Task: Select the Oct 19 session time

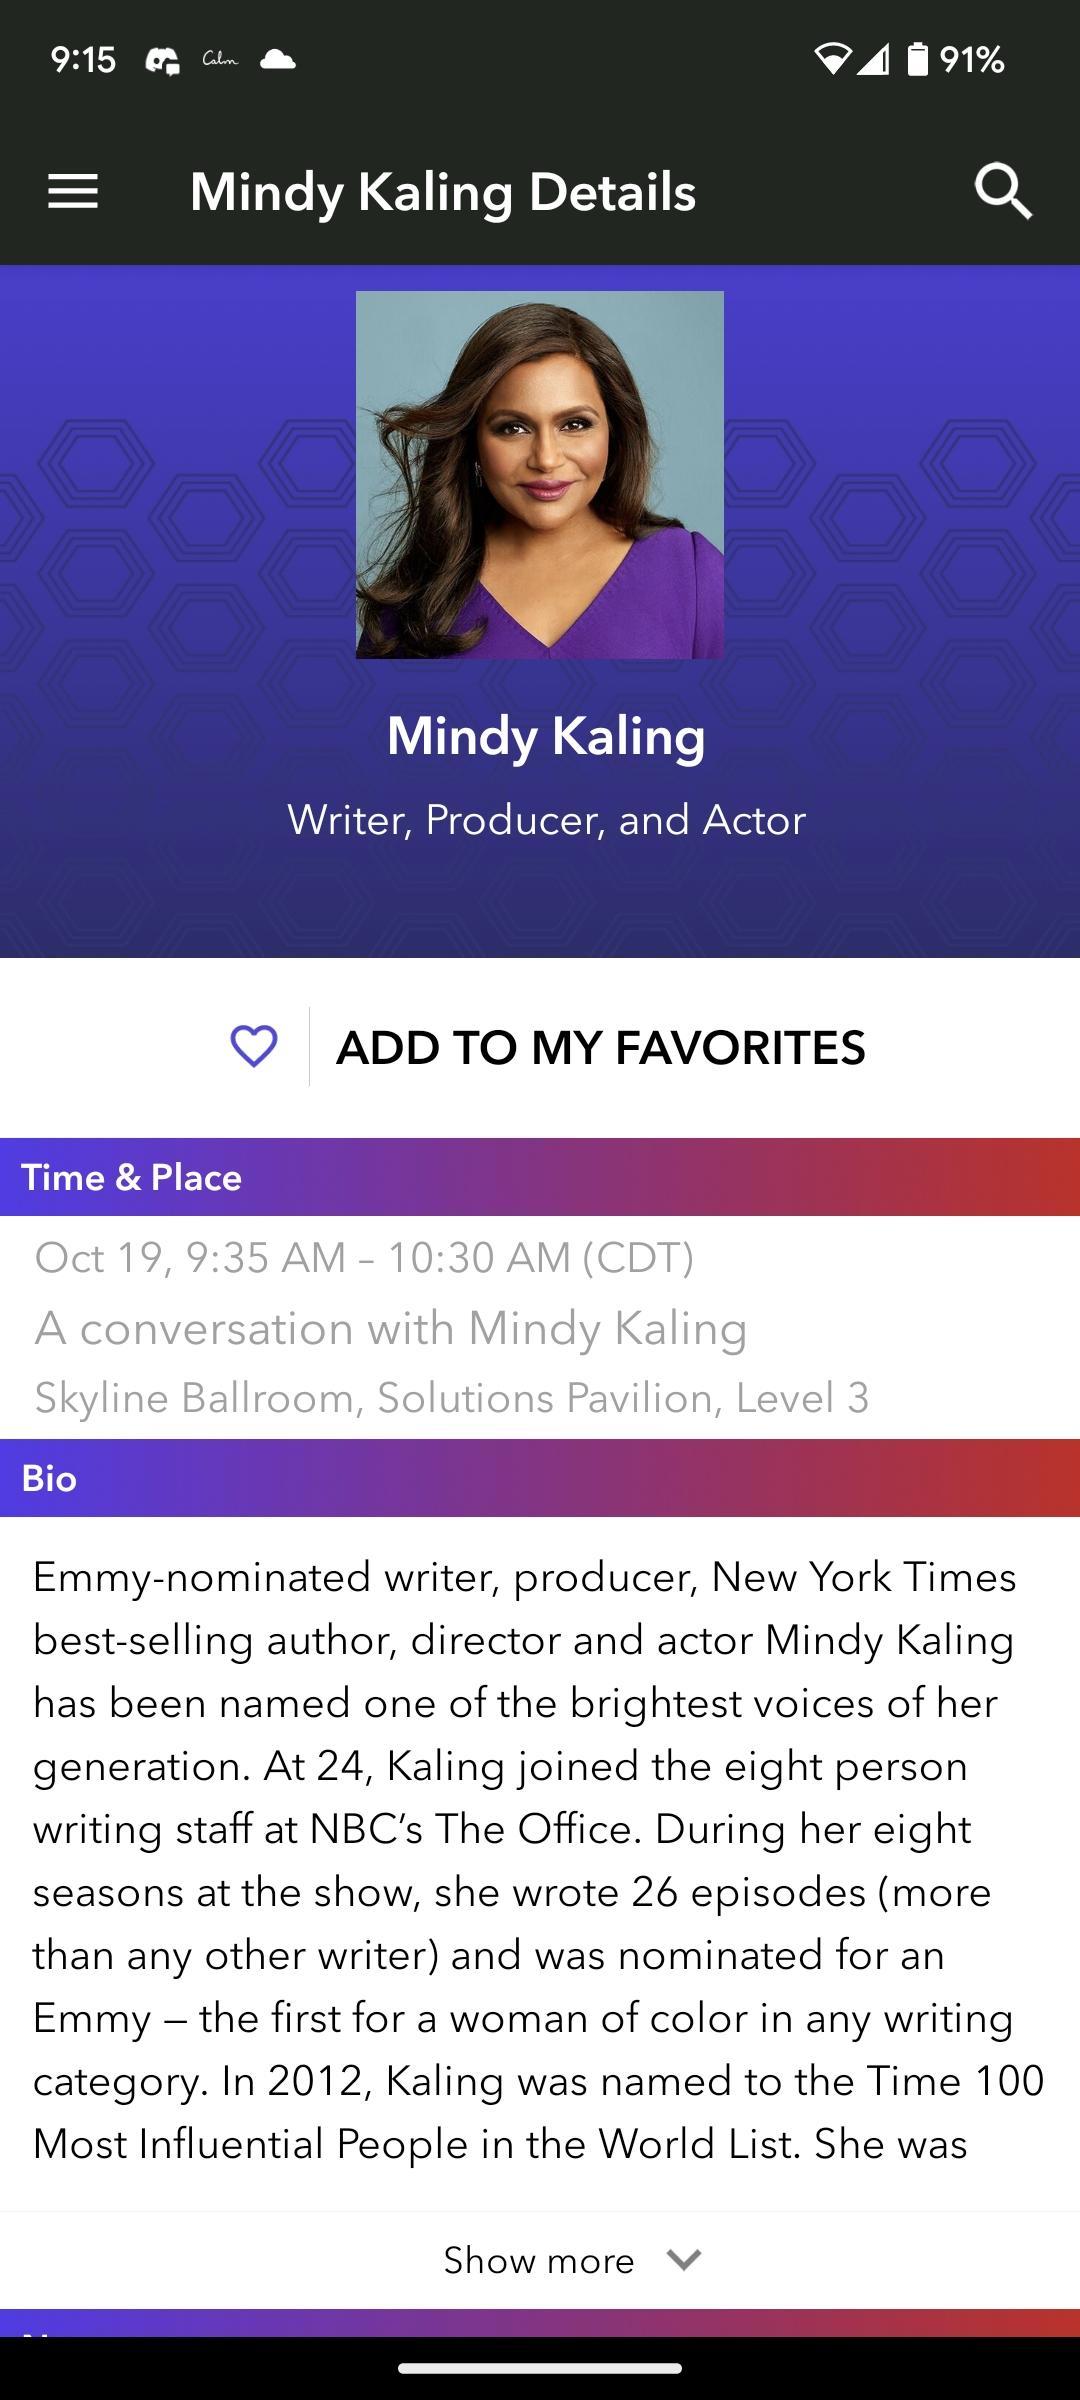Action: click(x=364, y=1258)
